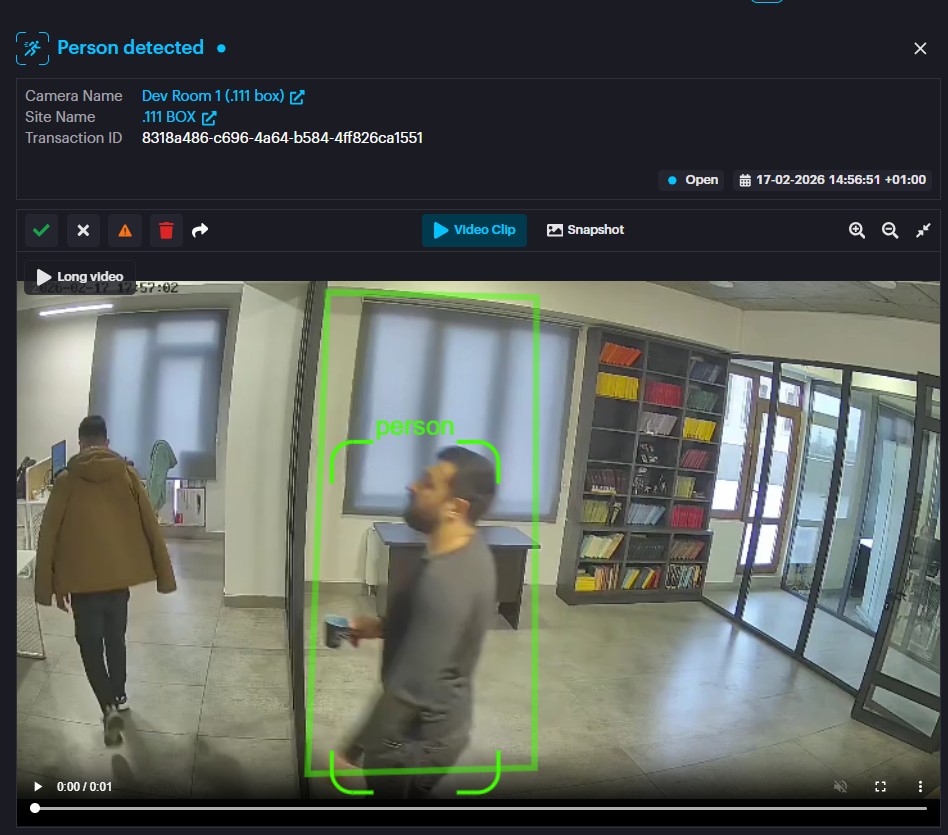Click the orange warning triangle icon
This screenshot has height=835, width=948.
point(125,230)
